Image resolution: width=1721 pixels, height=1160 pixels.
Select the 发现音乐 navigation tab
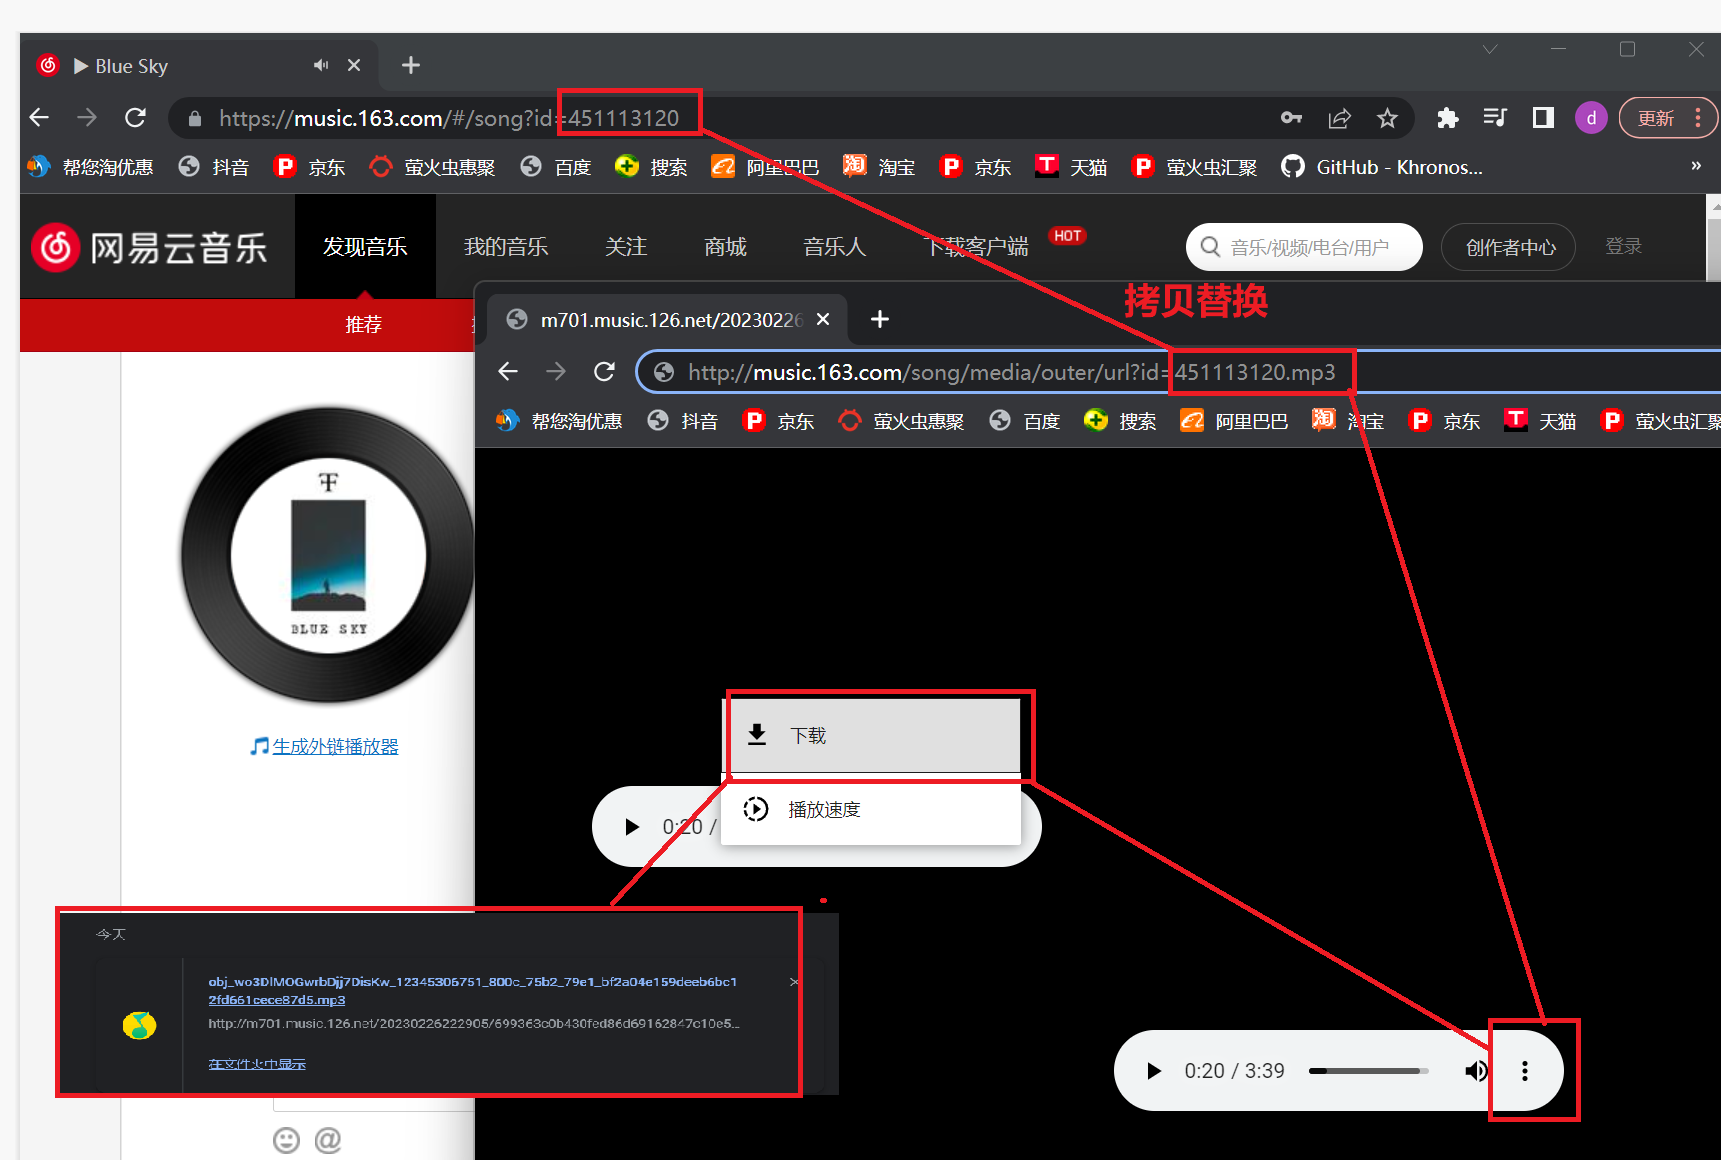tap(365, 247)
